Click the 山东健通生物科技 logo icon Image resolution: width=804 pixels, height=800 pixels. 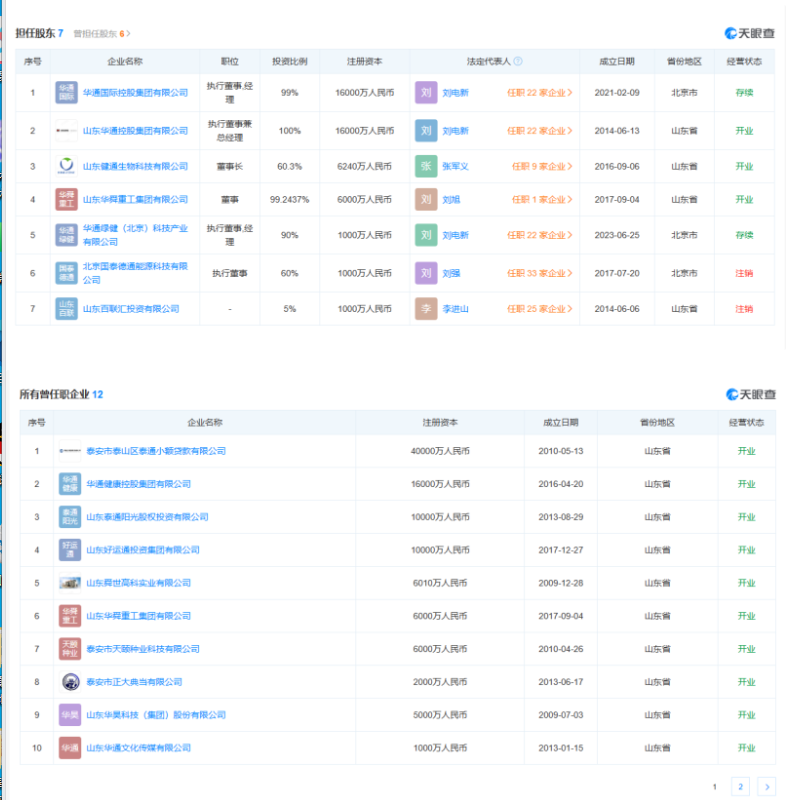point(66,166)
